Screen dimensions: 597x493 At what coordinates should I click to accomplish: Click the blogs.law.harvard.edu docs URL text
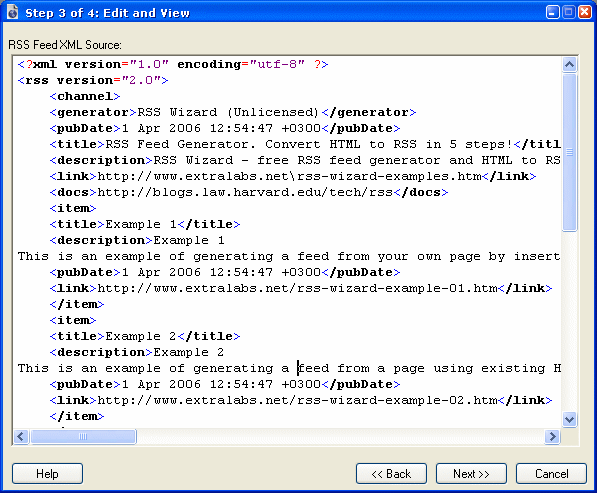tap(245, 192)
